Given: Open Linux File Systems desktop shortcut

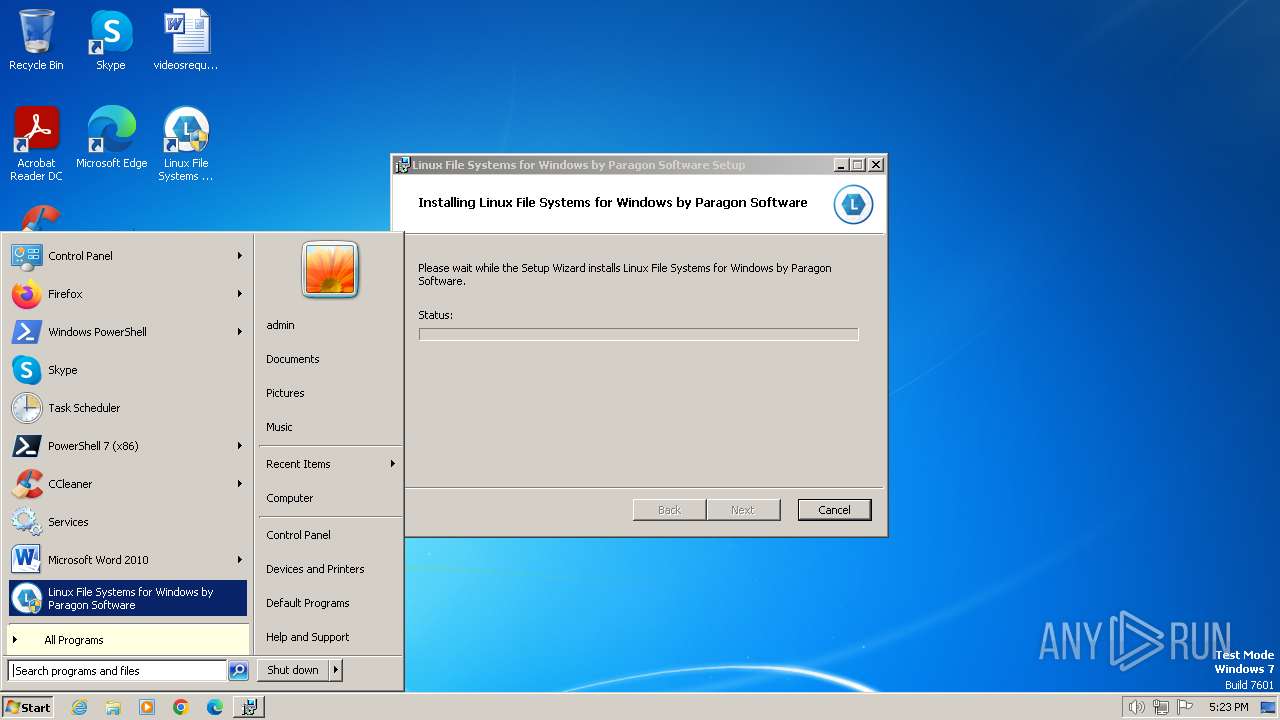Looking at the screenshot, I should pos(186,144).
